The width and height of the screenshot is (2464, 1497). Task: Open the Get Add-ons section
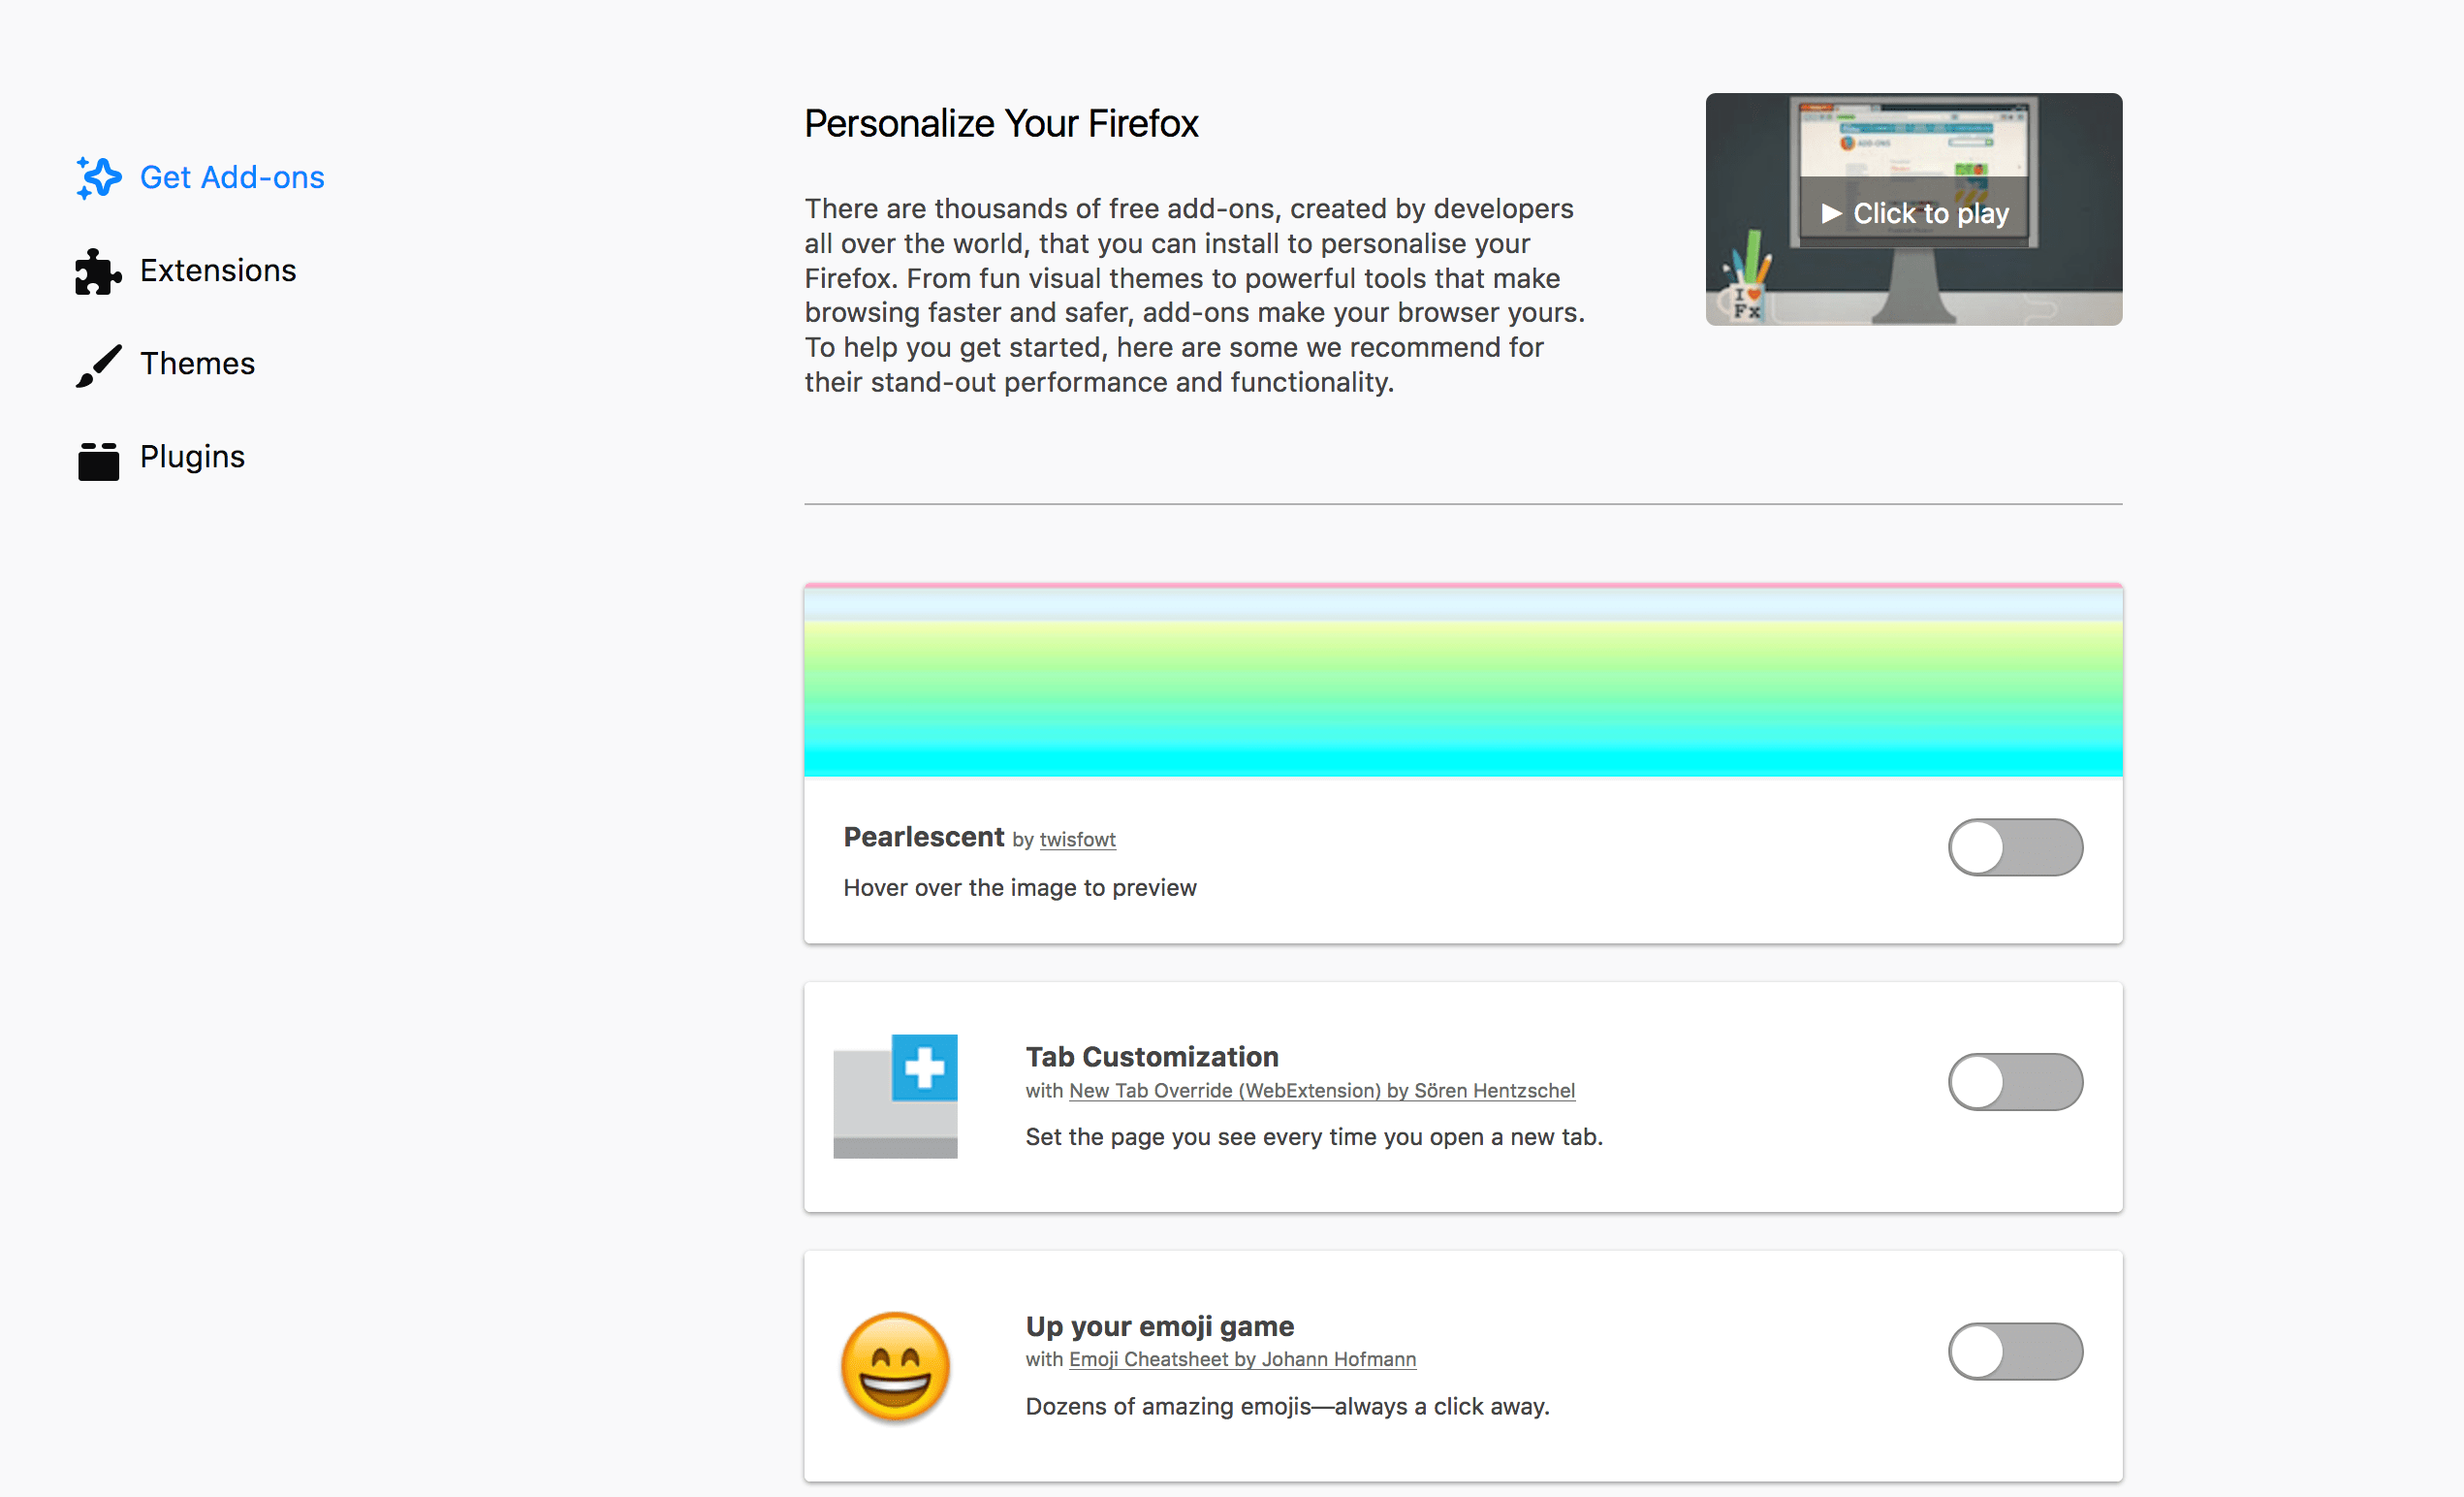[x=201, y=178]
